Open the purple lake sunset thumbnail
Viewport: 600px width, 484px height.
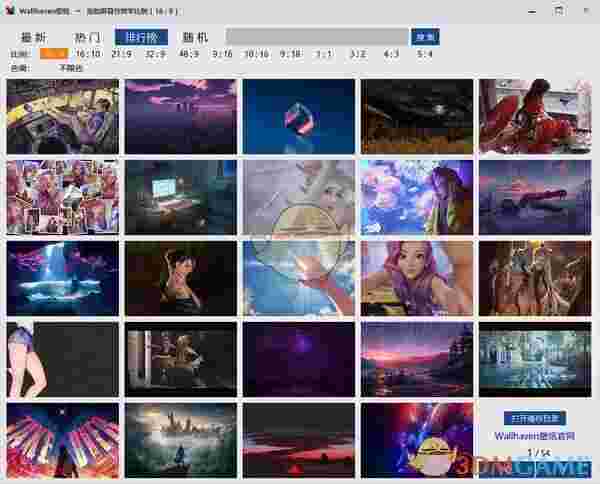click(535, 197)
